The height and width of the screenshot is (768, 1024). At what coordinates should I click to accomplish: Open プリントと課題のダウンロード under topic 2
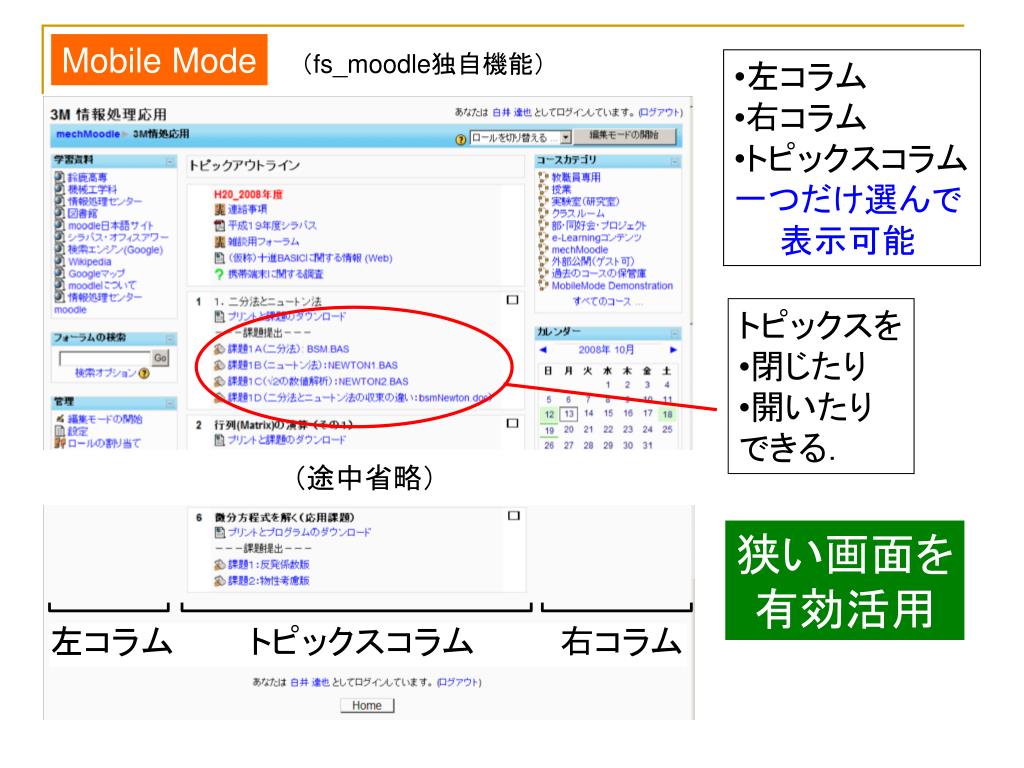(x=287, y=440)
